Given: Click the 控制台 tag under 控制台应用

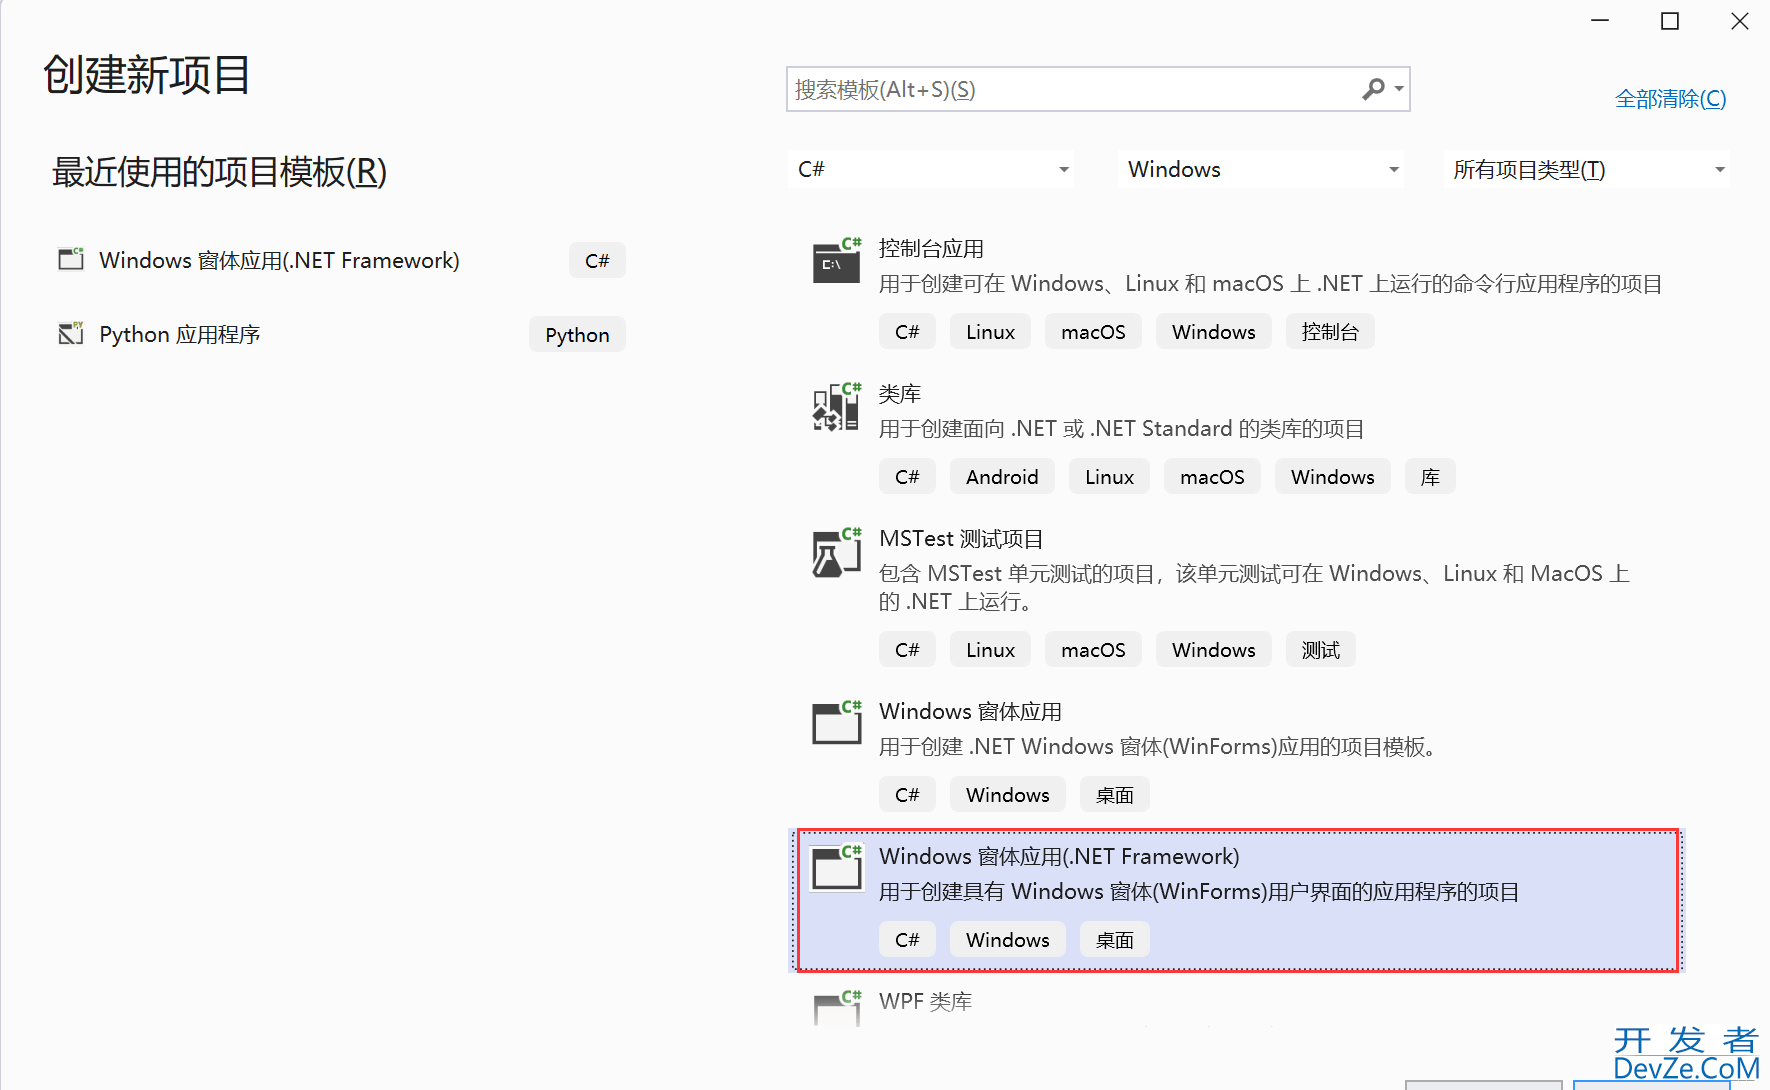Looking at the screenshot, I should [1330, 331].
